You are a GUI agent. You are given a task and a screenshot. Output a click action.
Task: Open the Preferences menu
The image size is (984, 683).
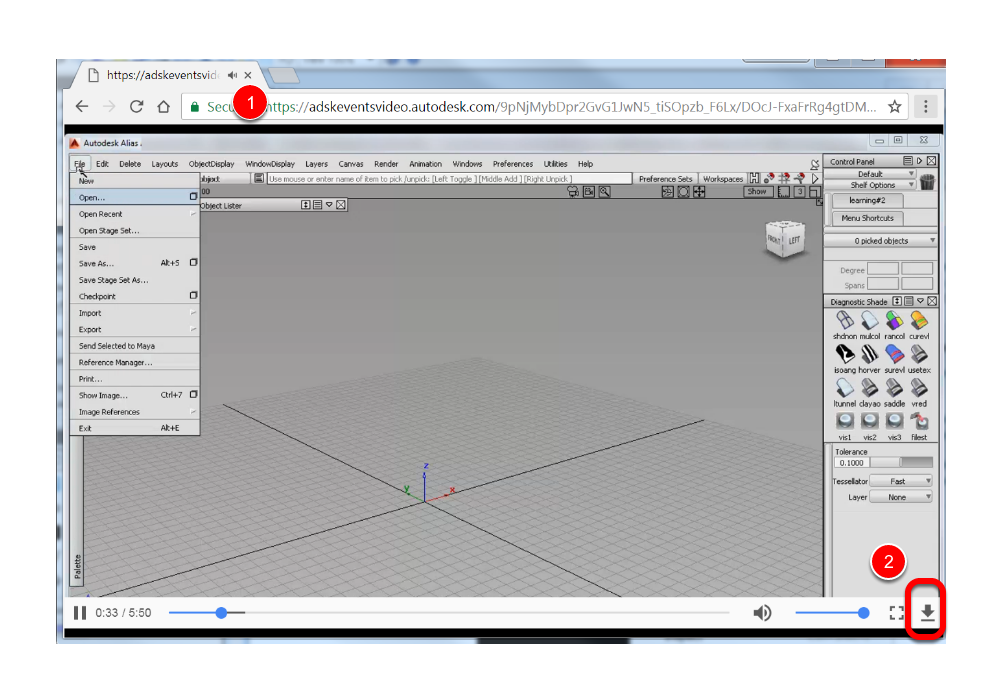tap(513, 164)
